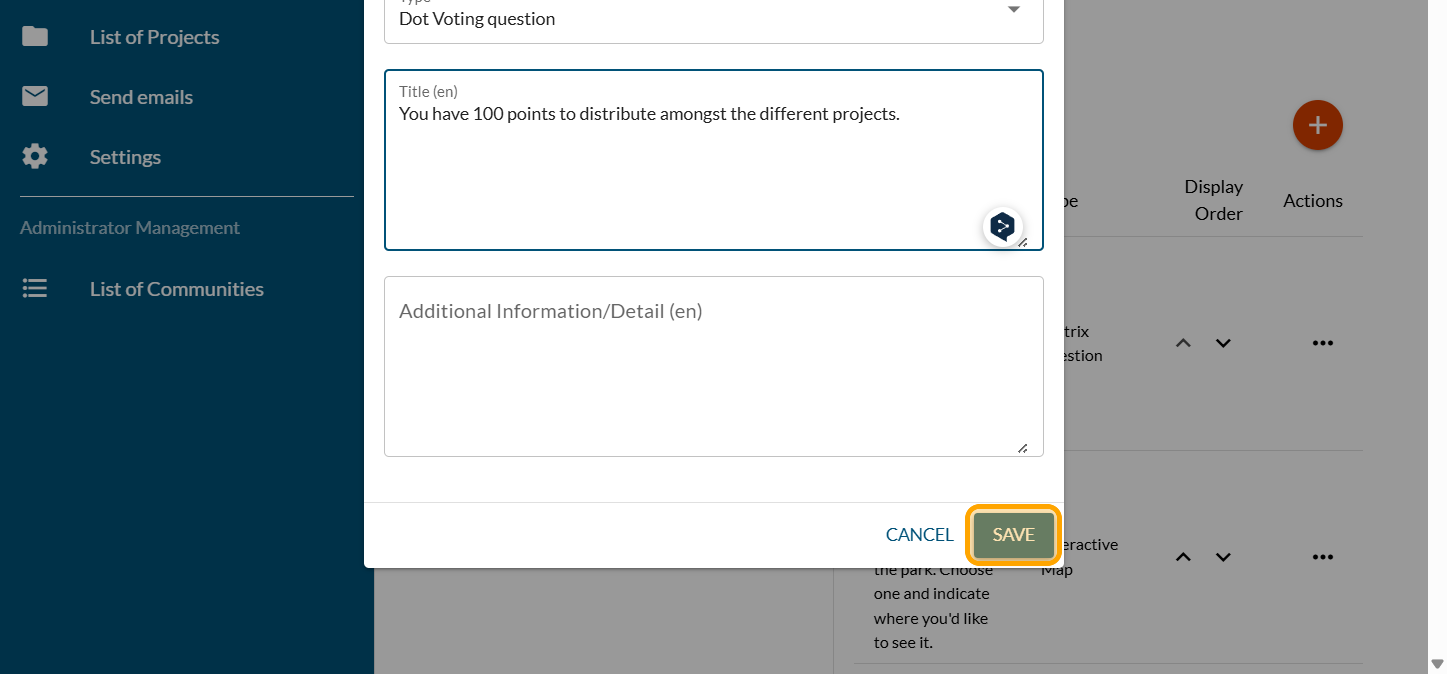Move the Matrix question row up
Screen dimensions: 1447x674
coord(1183,343)
